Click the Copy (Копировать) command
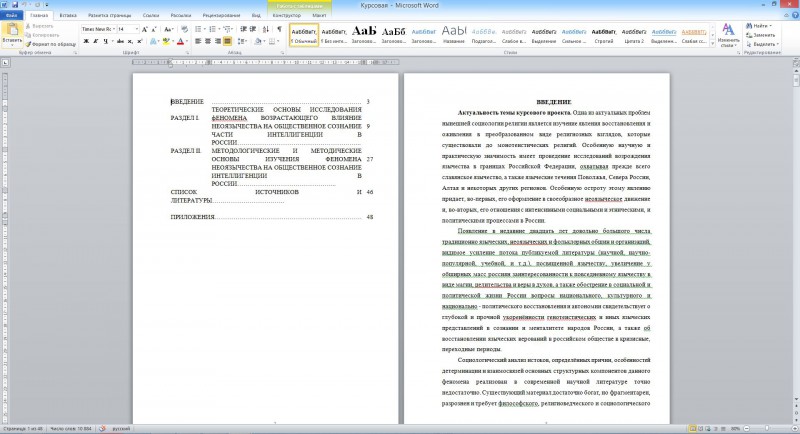 click(42, 35)
